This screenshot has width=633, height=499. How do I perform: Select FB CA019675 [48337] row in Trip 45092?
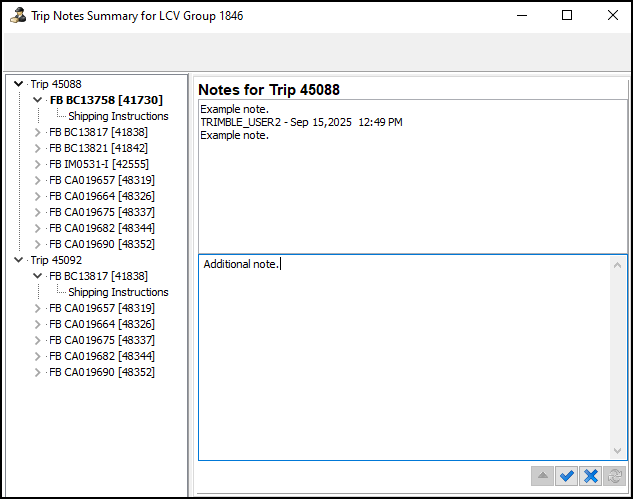[x=102, y=340]
